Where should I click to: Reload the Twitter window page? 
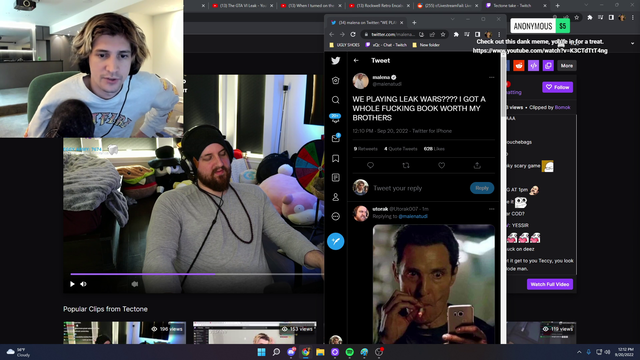353,35
